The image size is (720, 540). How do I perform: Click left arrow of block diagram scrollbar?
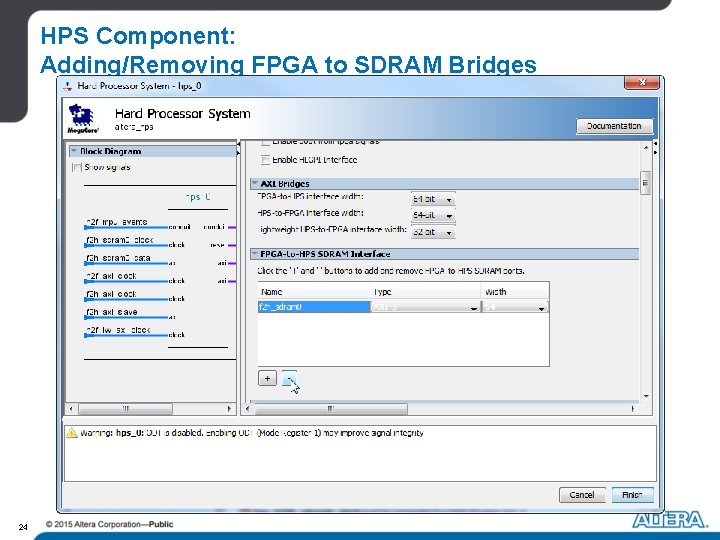click(71, 409)
